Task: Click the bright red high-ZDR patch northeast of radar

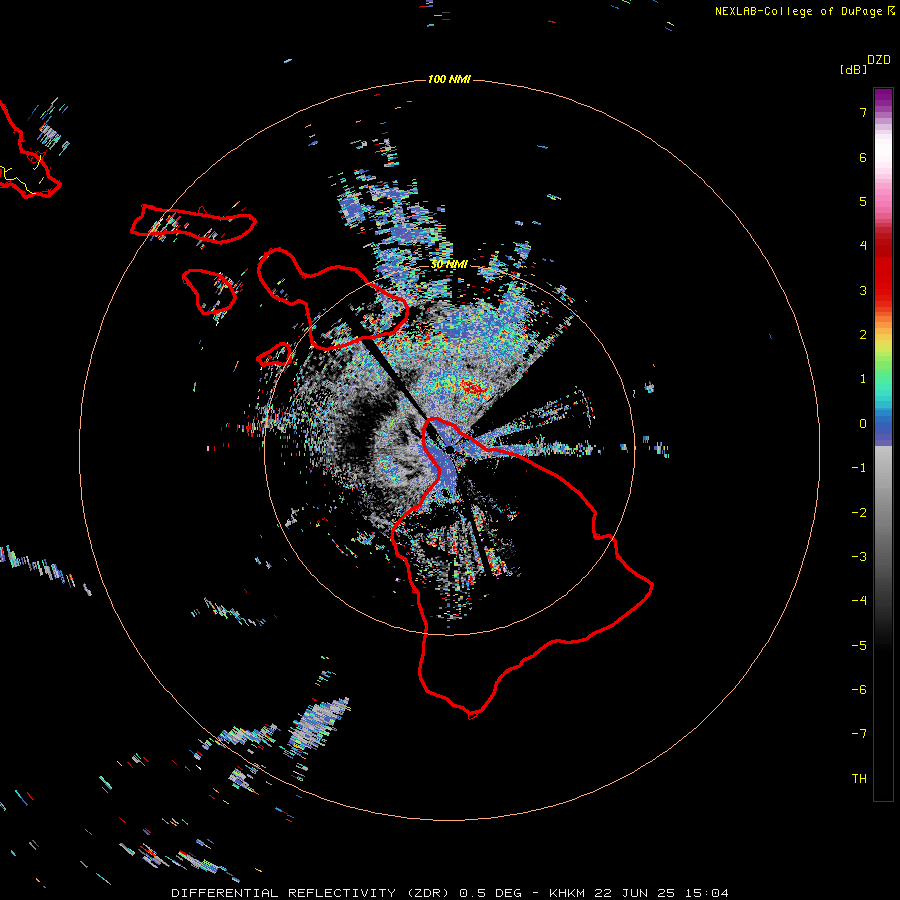Action: point(474,388)
